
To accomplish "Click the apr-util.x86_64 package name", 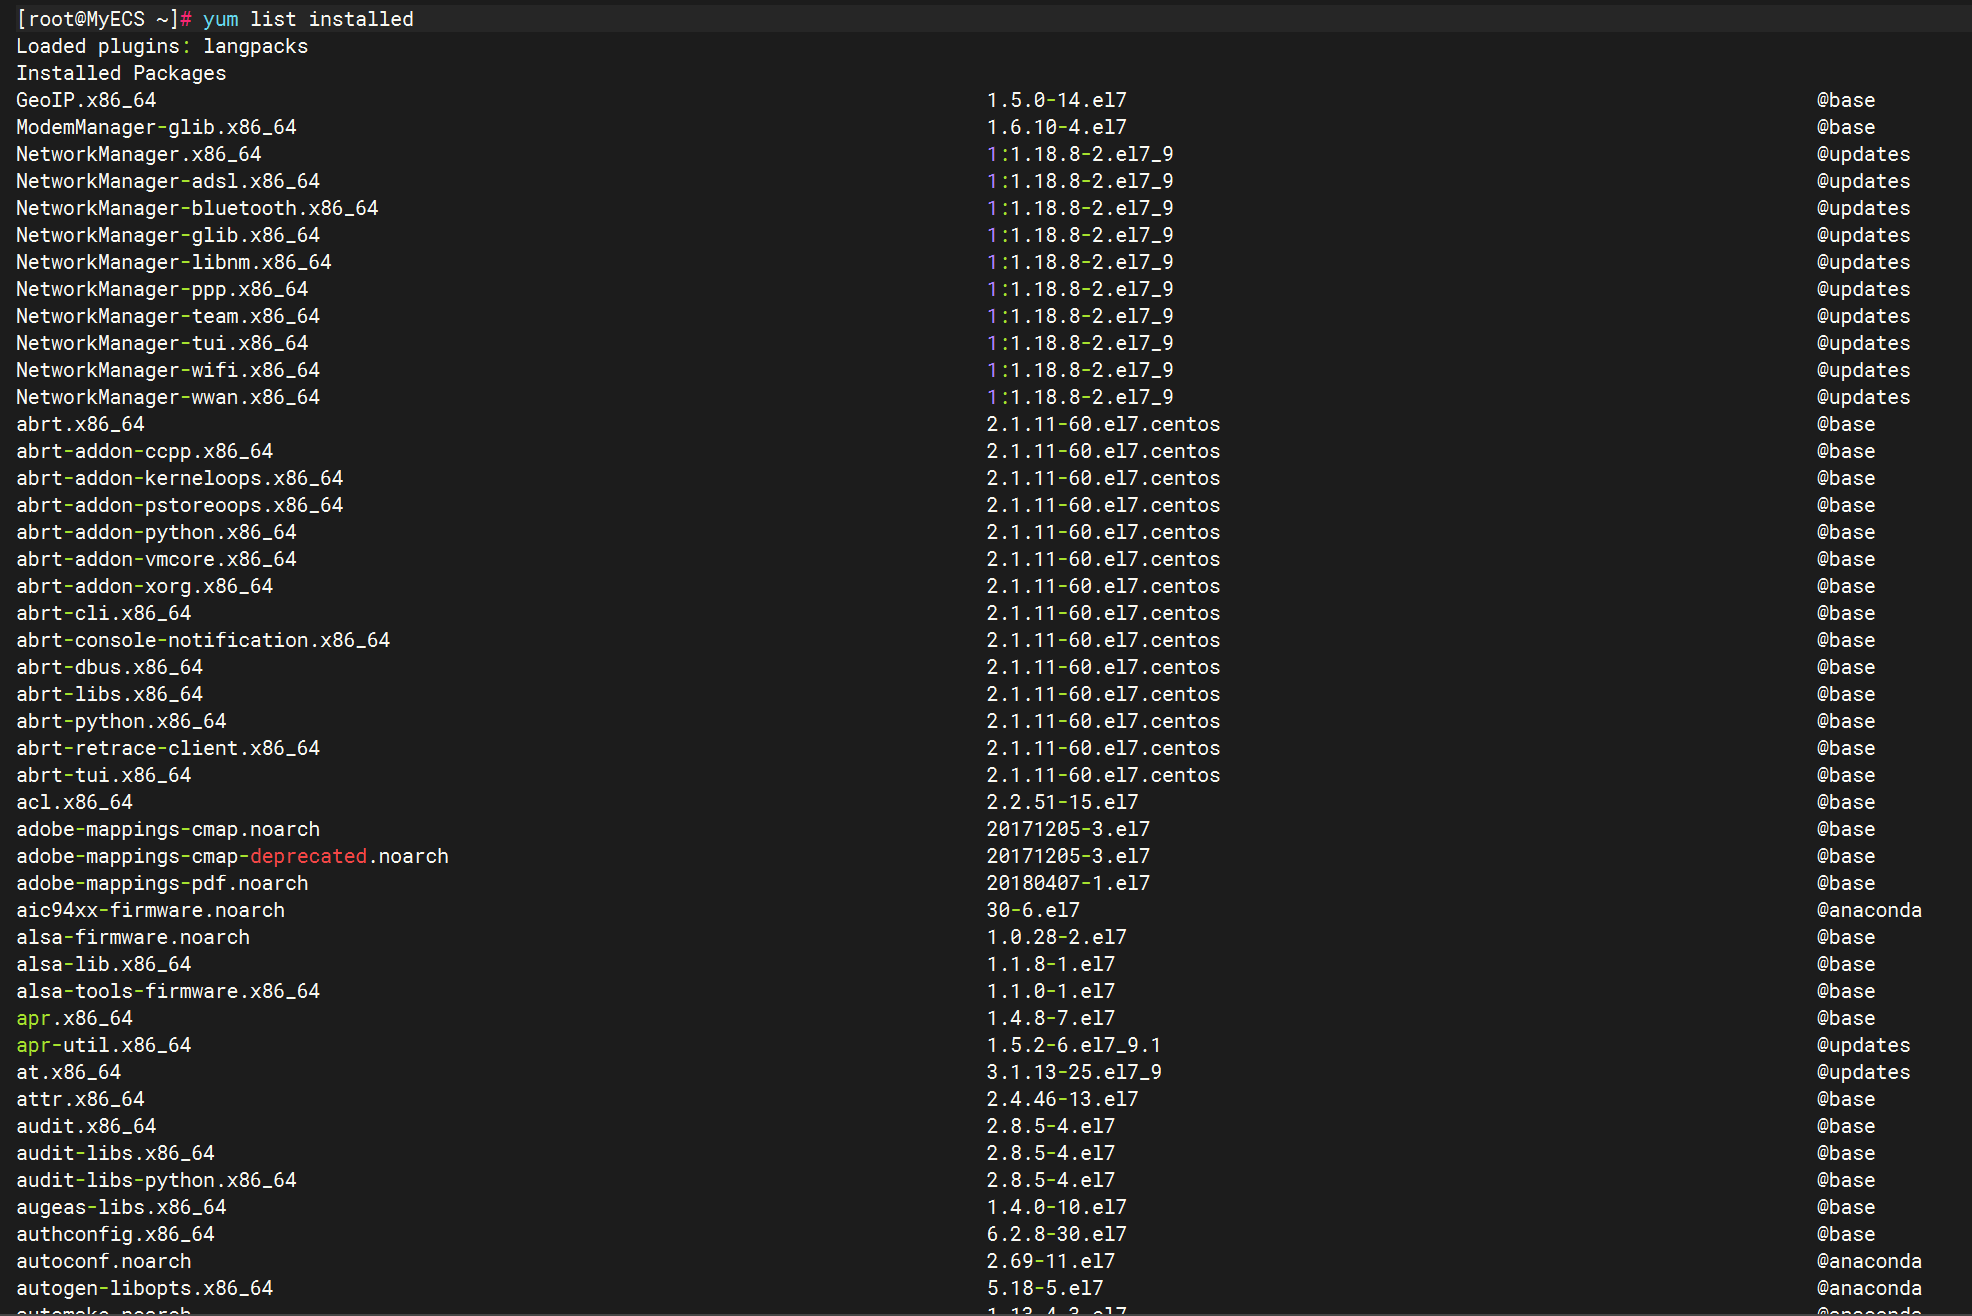I will coord(103,1045).
